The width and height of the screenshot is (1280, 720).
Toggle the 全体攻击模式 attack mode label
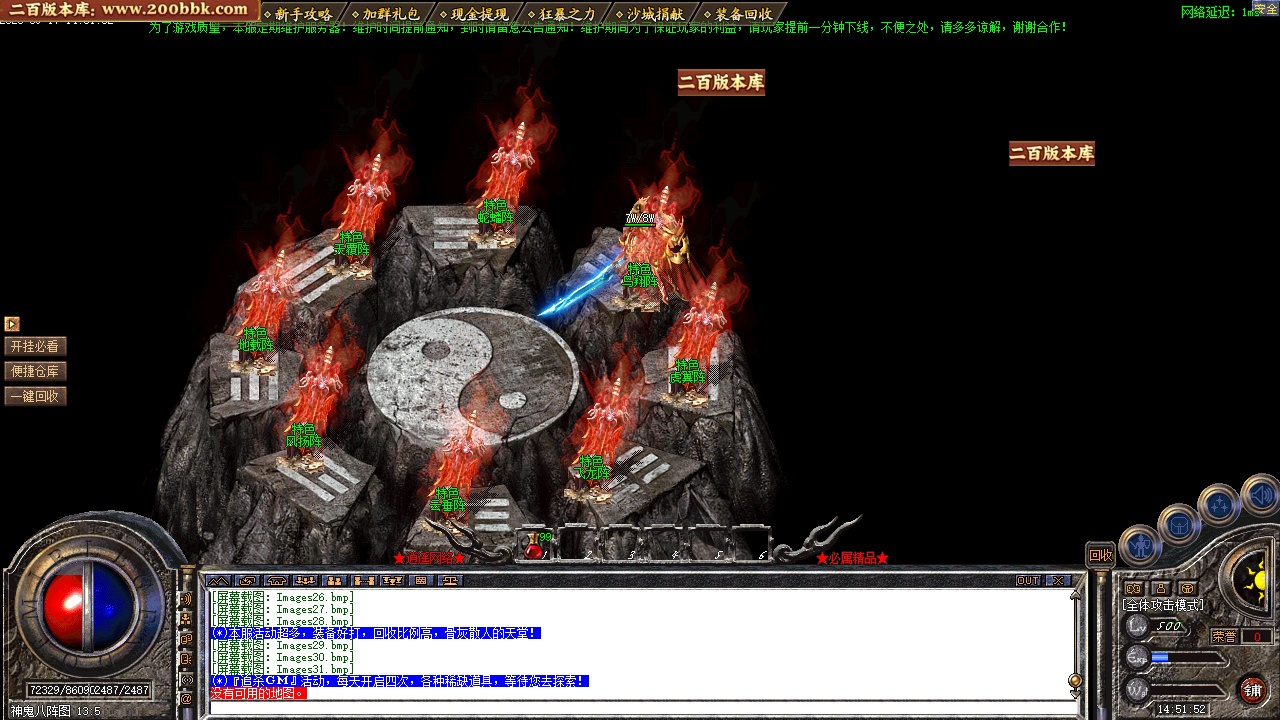click(x=1163, y=605)
